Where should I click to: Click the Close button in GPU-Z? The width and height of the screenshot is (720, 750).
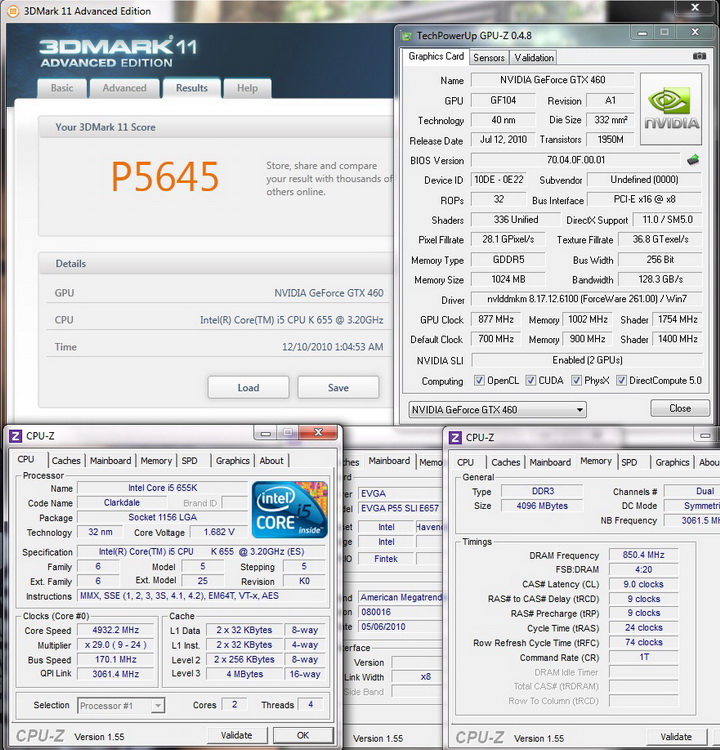pyautogui.click(x=680, y=408)
